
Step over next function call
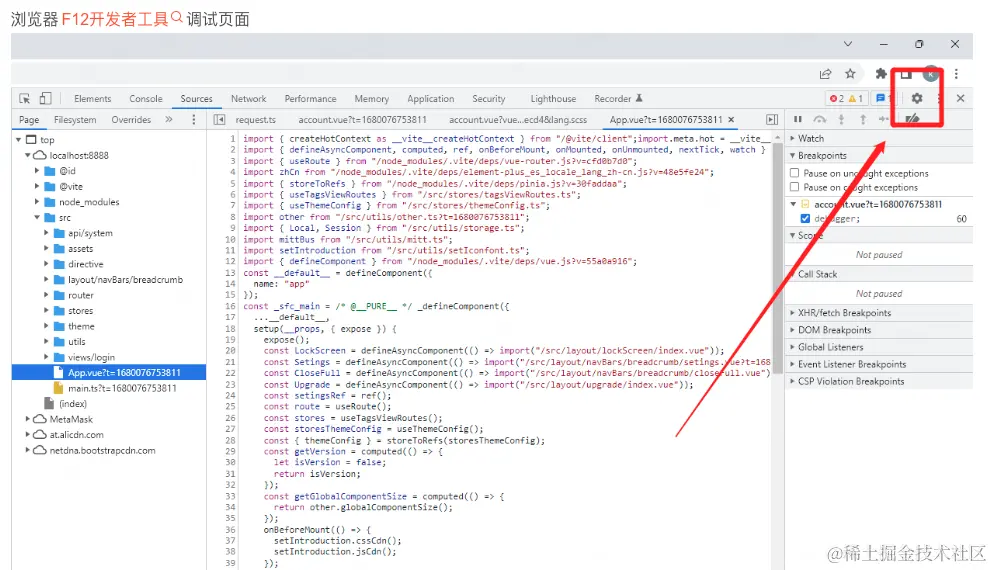pyautogui.click(x=819, y=119)
